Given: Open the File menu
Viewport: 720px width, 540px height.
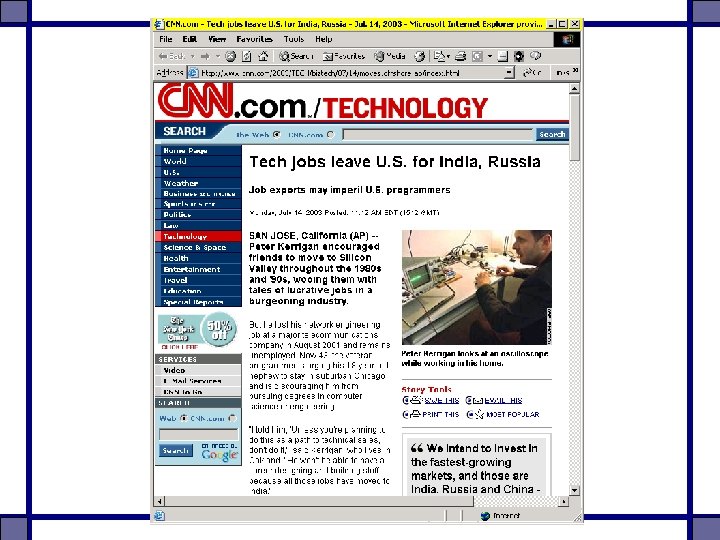Looking at the screenshot, I should pos(166,39).
